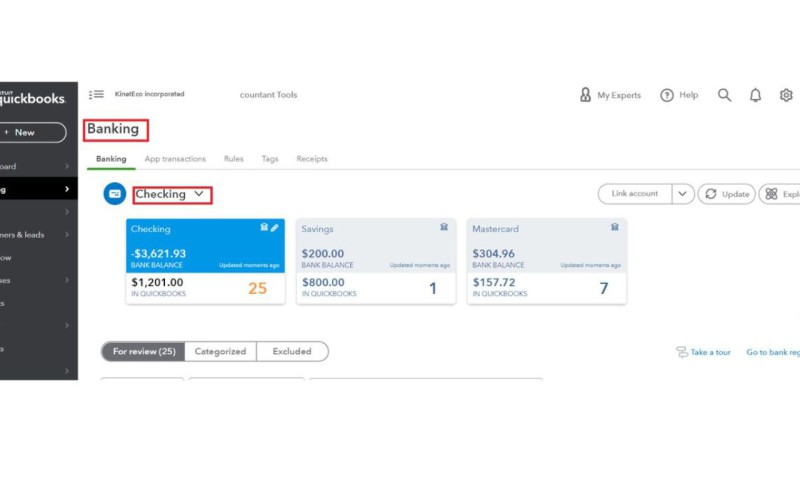Viewport: 800px width, 481px height.
Task: Click the New button
Action: (32, 133)
